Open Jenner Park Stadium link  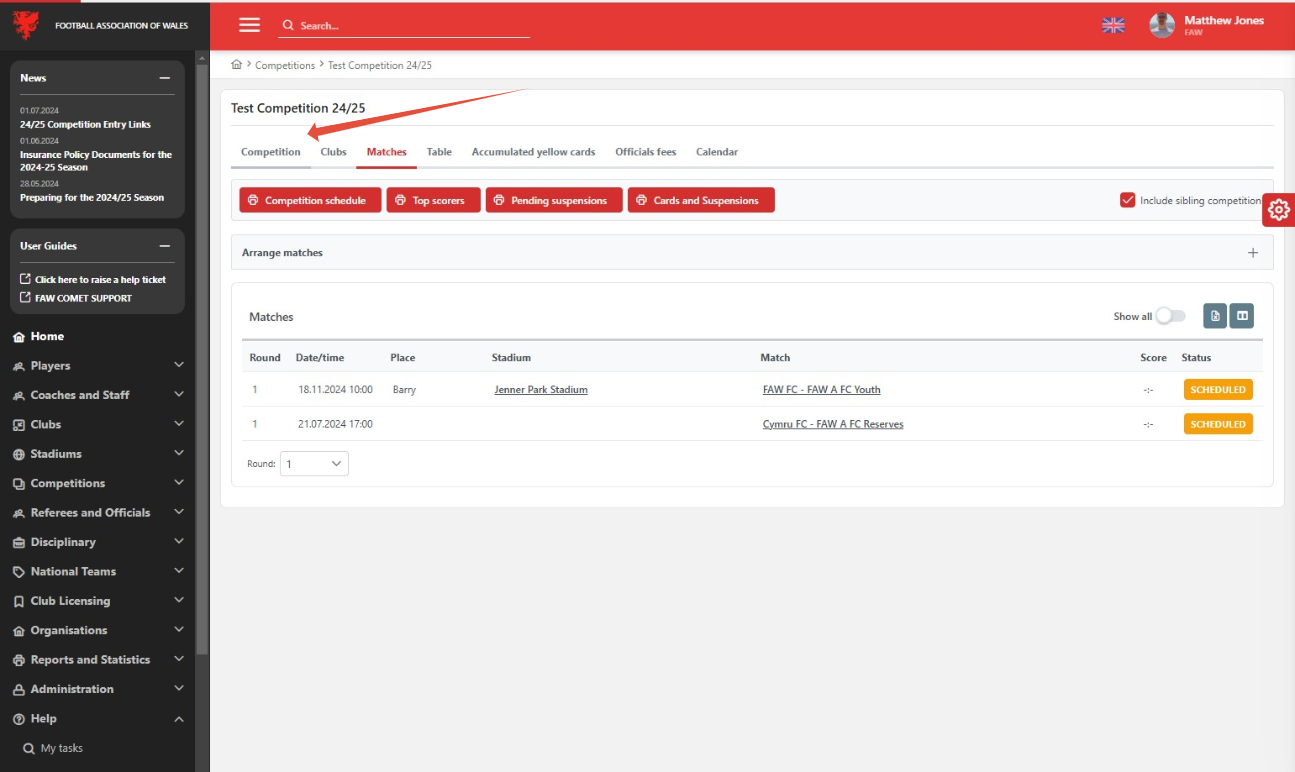(541, 390)
